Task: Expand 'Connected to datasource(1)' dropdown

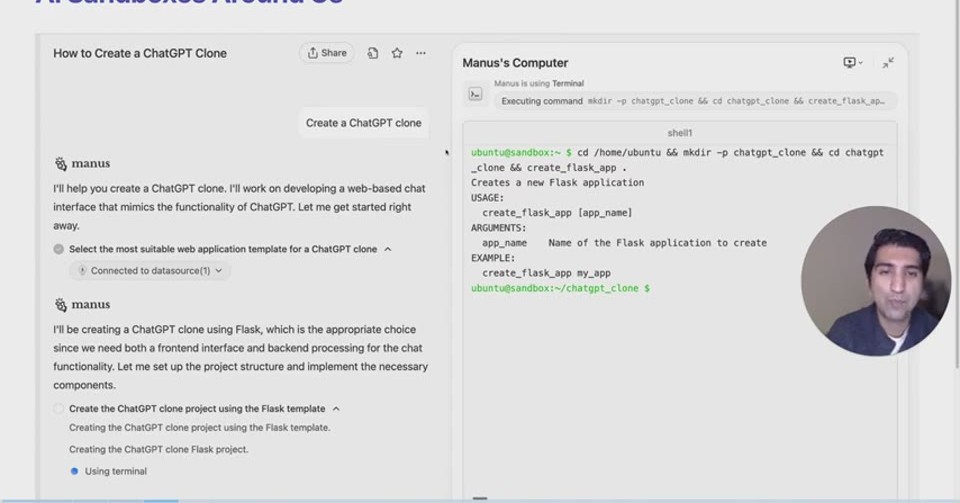Action: (150, 270)
